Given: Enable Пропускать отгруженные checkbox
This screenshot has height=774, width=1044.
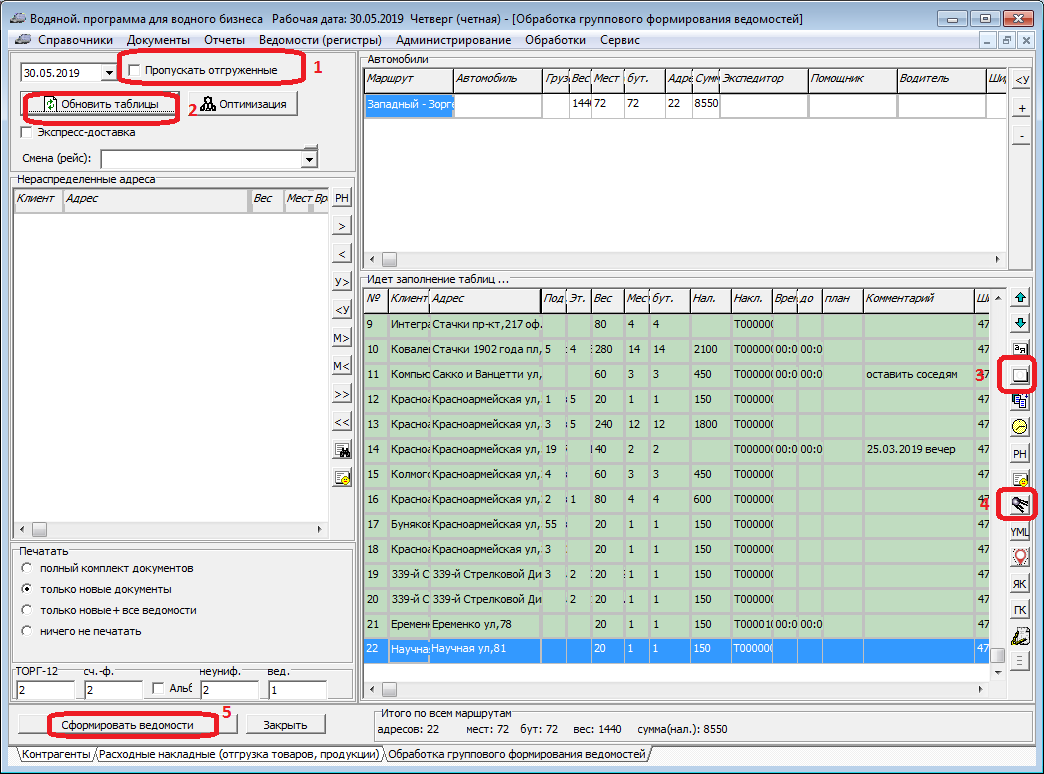Looking at the screenshot, I should pyautogui.click(x=135, y=70).
